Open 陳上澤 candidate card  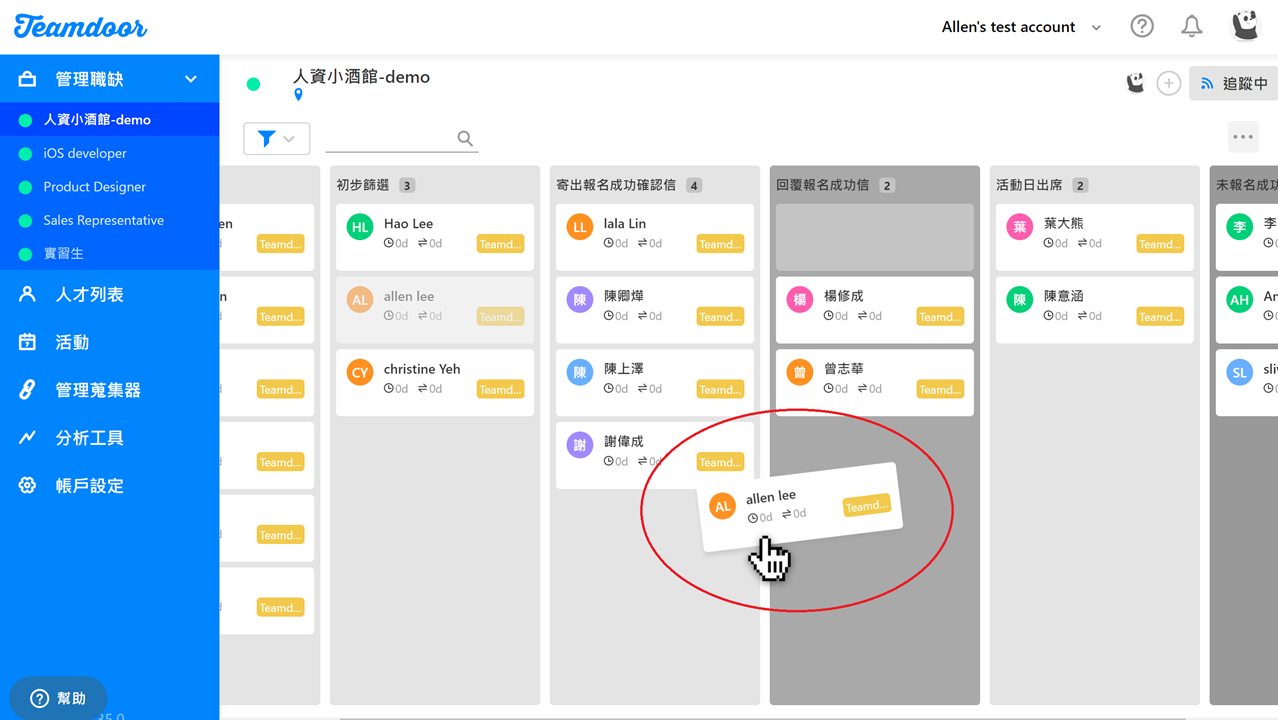pyautogui.click(x=654, y=382)
